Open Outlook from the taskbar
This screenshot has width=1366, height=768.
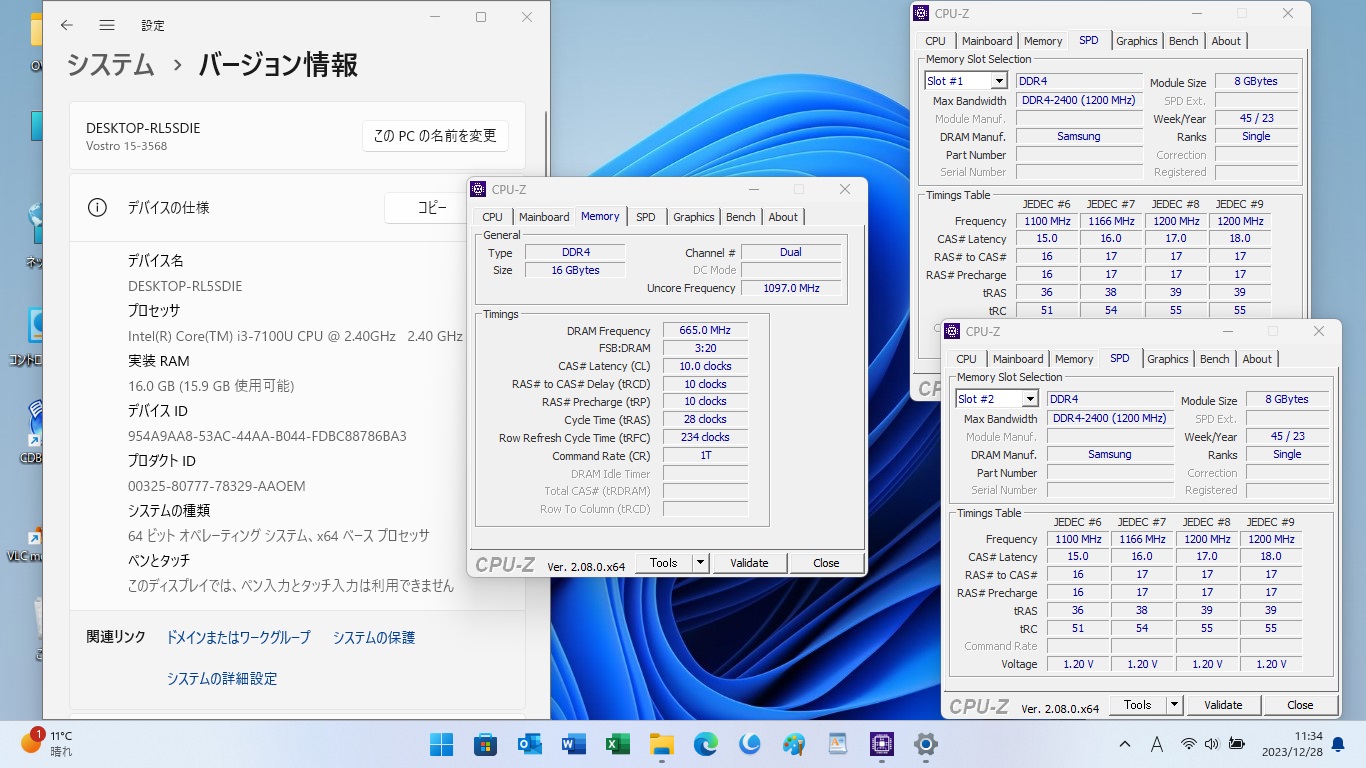pyautogui.click(x=529, y=744)
